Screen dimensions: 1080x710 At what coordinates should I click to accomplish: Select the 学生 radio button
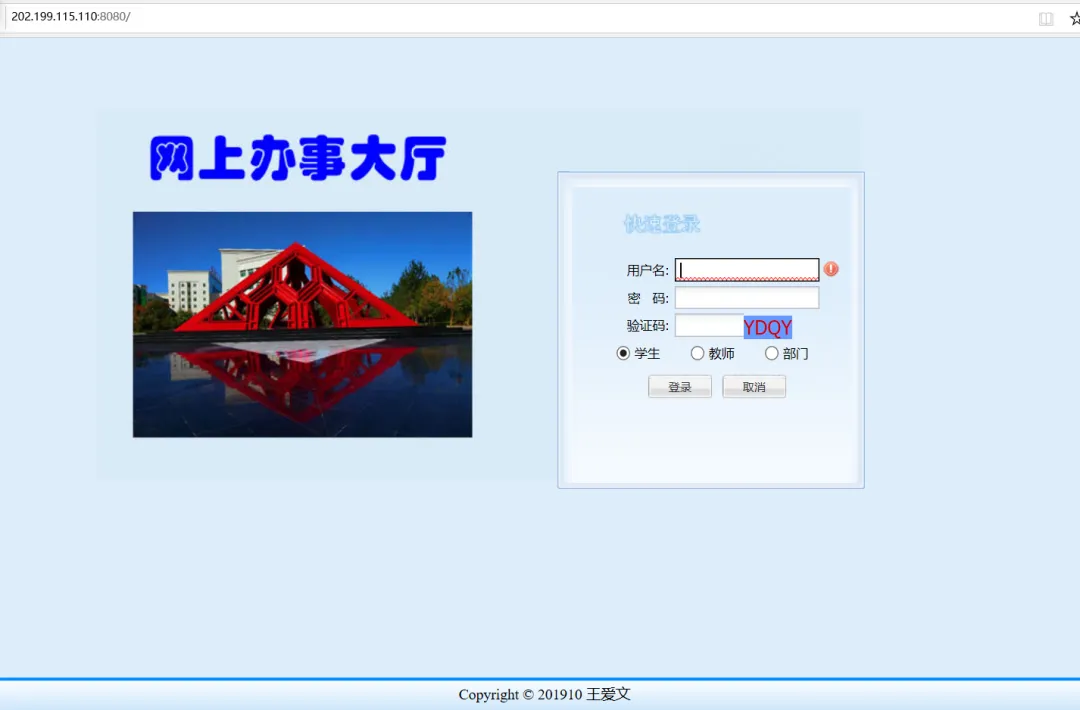coord(623,353)
